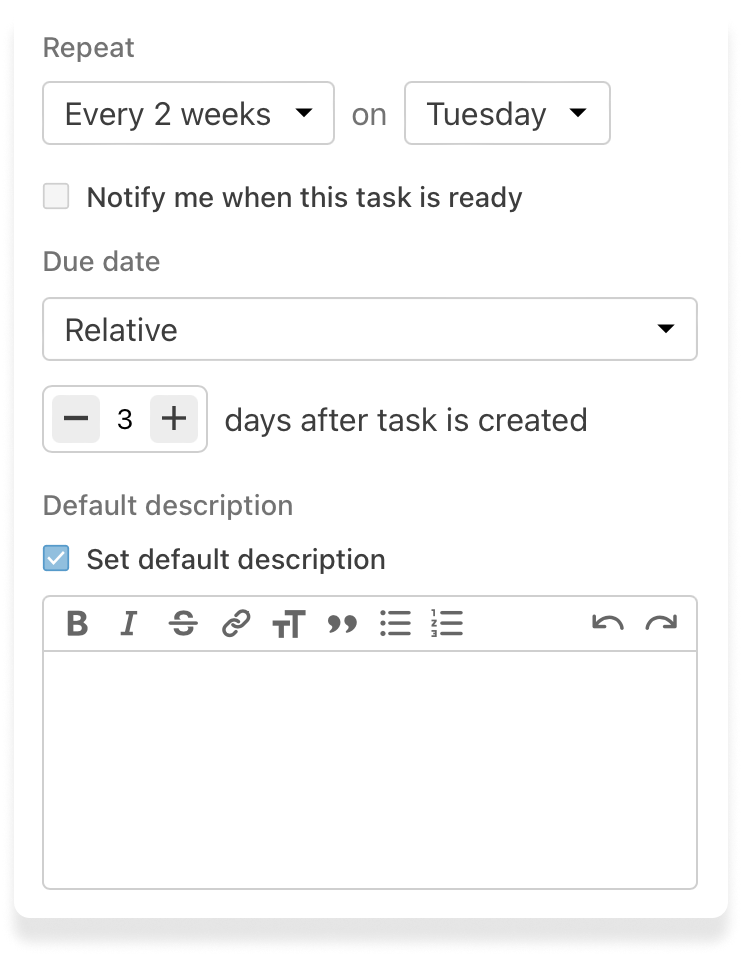Enable Notify me when task is ready
Viewport: 742px width, 956px height.
pos(56,196)
